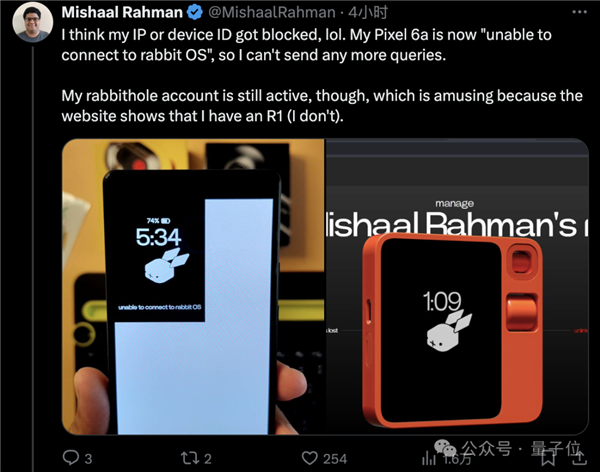Viewport: 600px width, 472px height.
Task: Click the 4小时 timestamp link
Action: (367, 13)
